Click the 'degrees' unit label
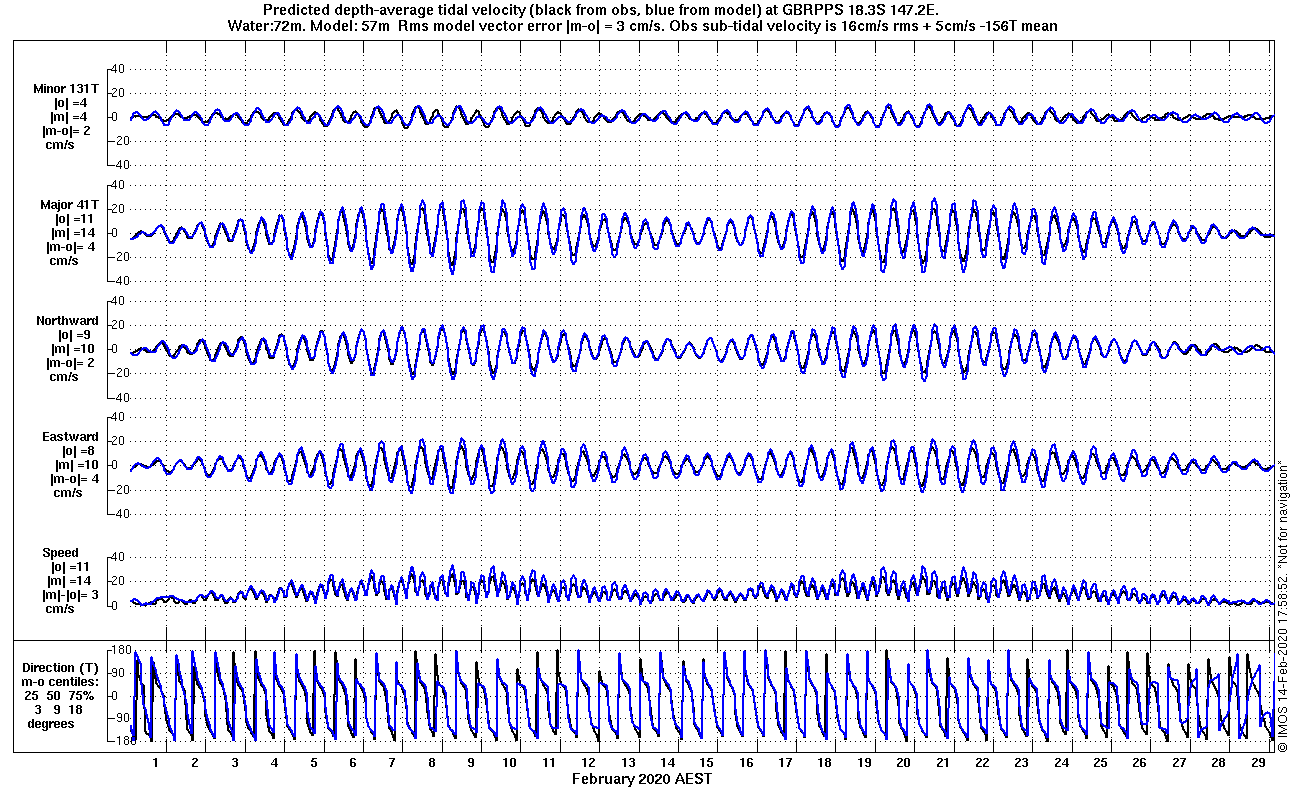 point(51,723)
